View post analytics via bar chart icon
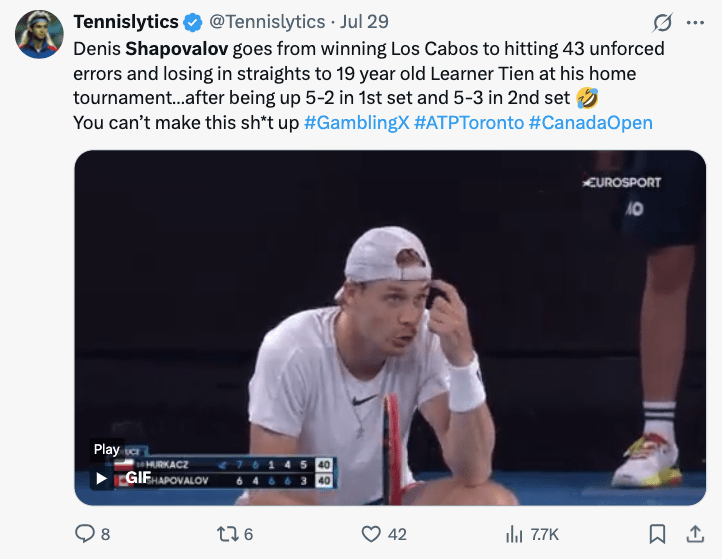The image size is (722, 559). pyautogui.click(x=515, y=534)
